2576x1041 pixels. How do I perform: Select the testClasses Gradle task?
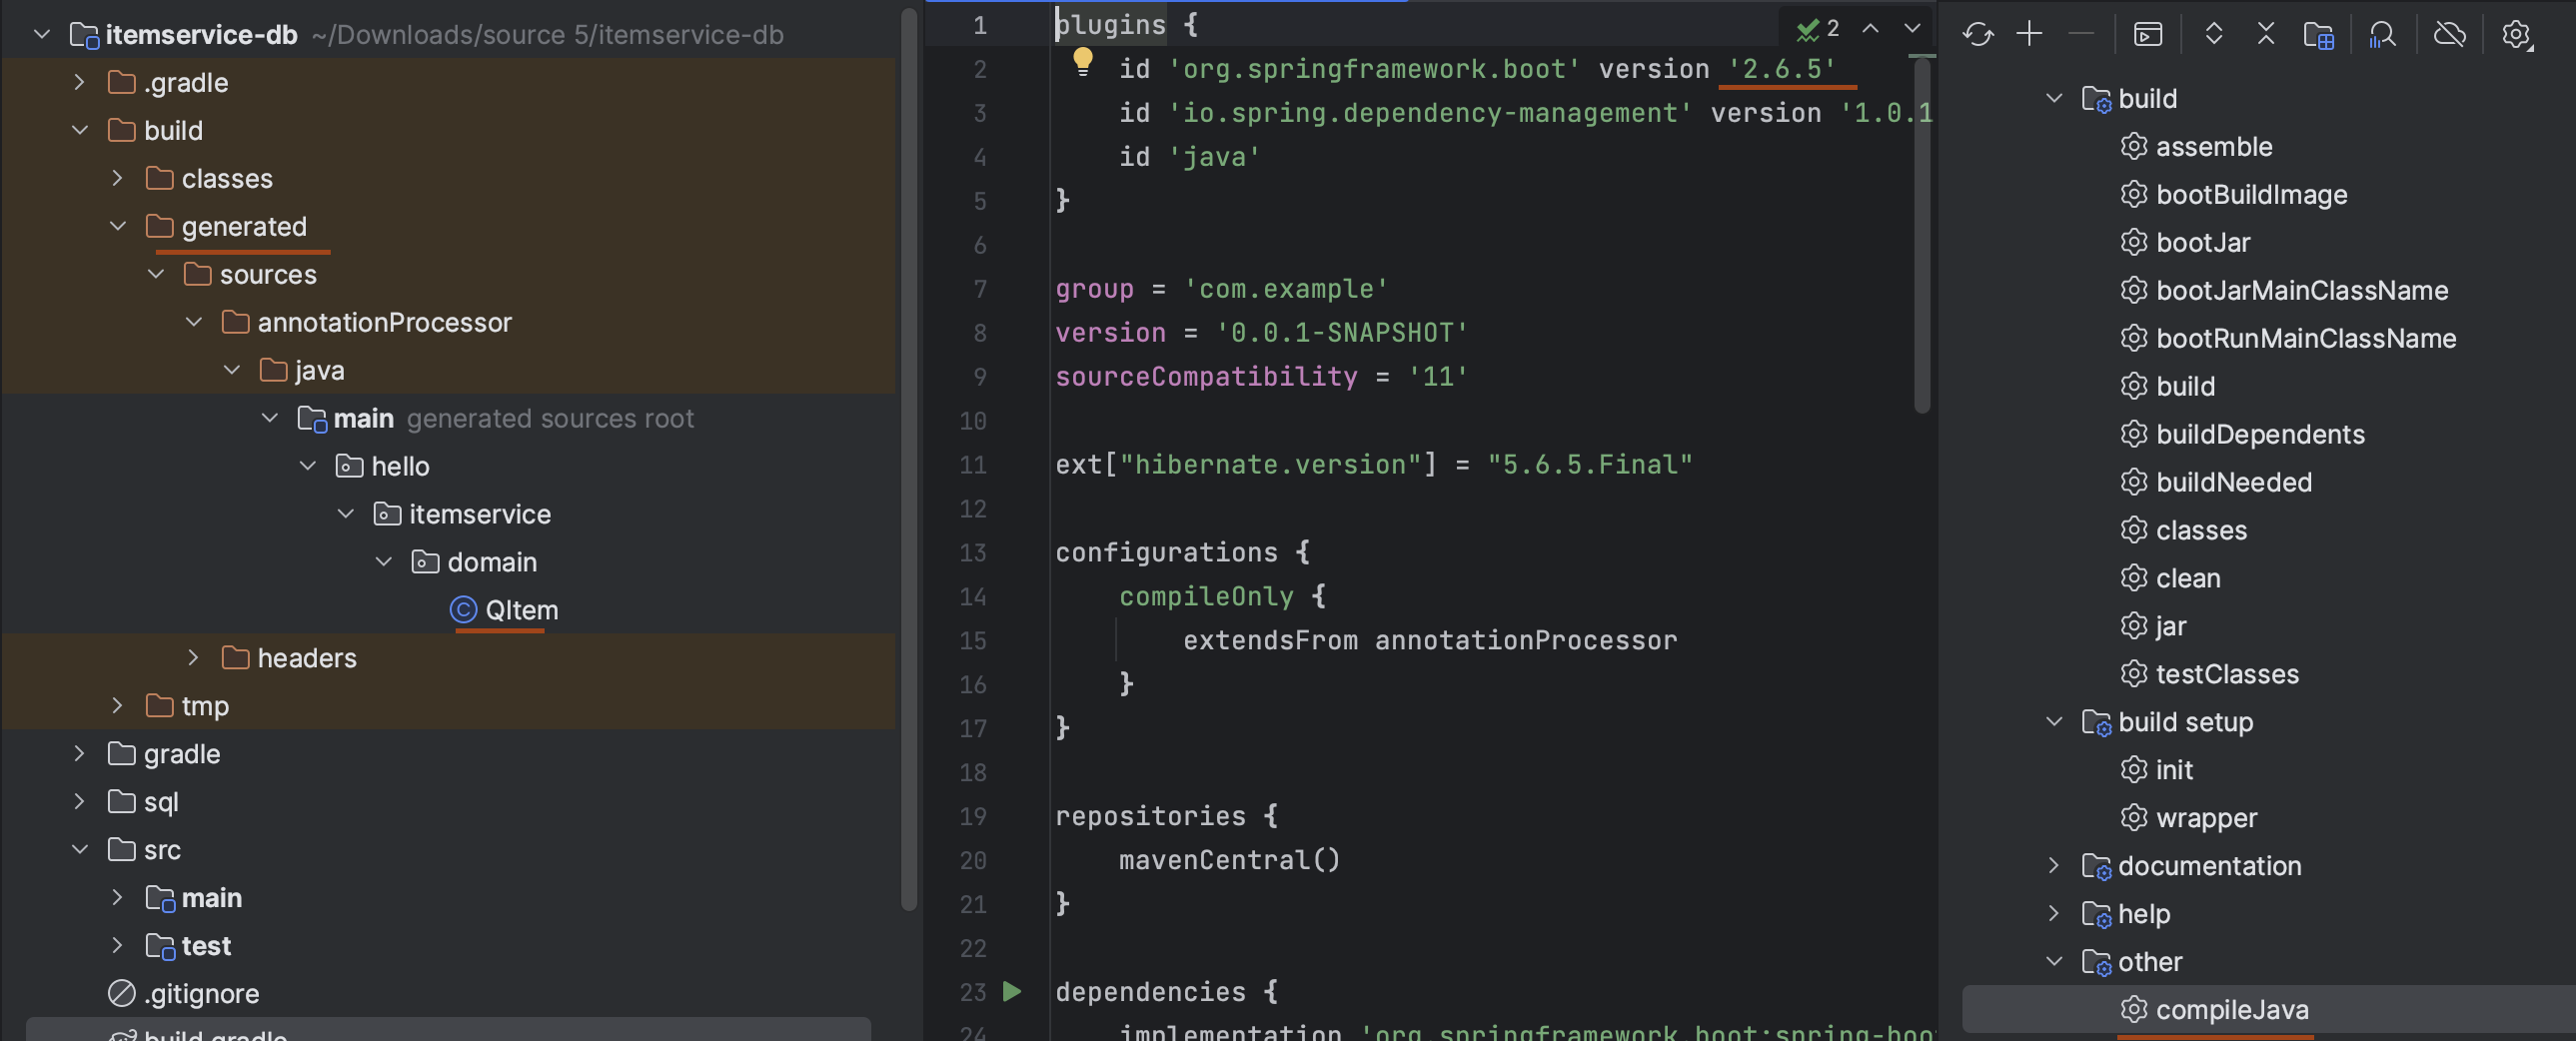2209,675
